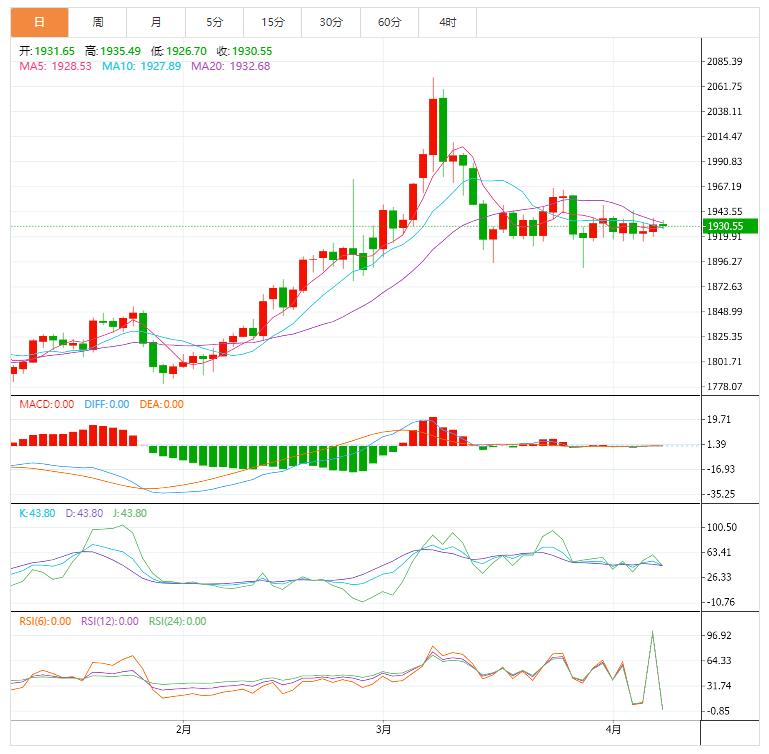Click the D:43.80 indicator label
Image resolution: width=769 pixels, height=754 pixels.
click(84, 513)
